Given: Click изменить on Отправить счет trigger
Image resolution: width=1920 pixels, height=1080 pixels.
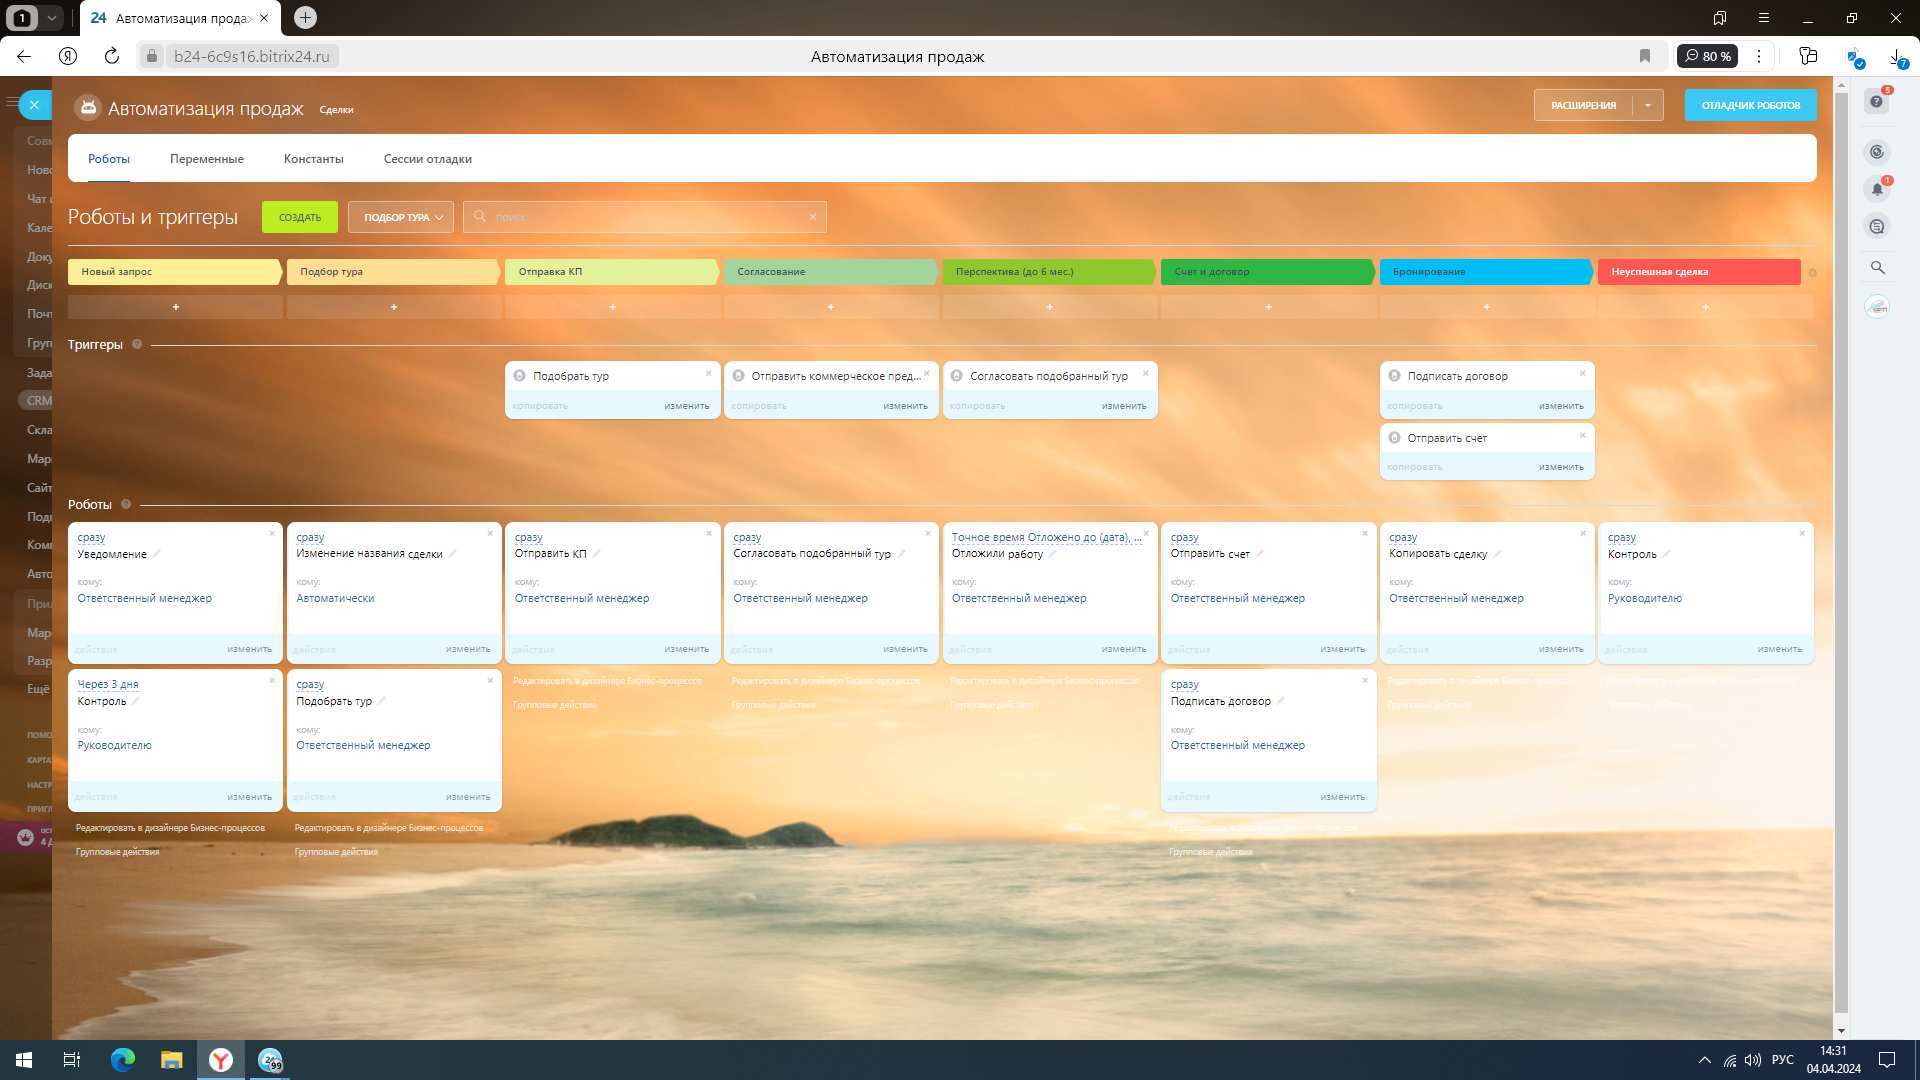Looking at the screenshot, I should coord(1561,467).
